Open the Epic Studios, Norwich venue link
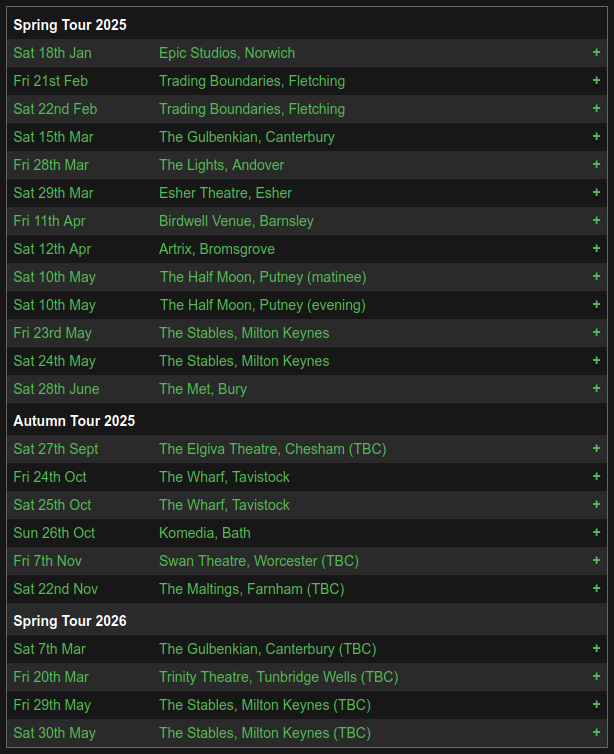 pos(227,53)
